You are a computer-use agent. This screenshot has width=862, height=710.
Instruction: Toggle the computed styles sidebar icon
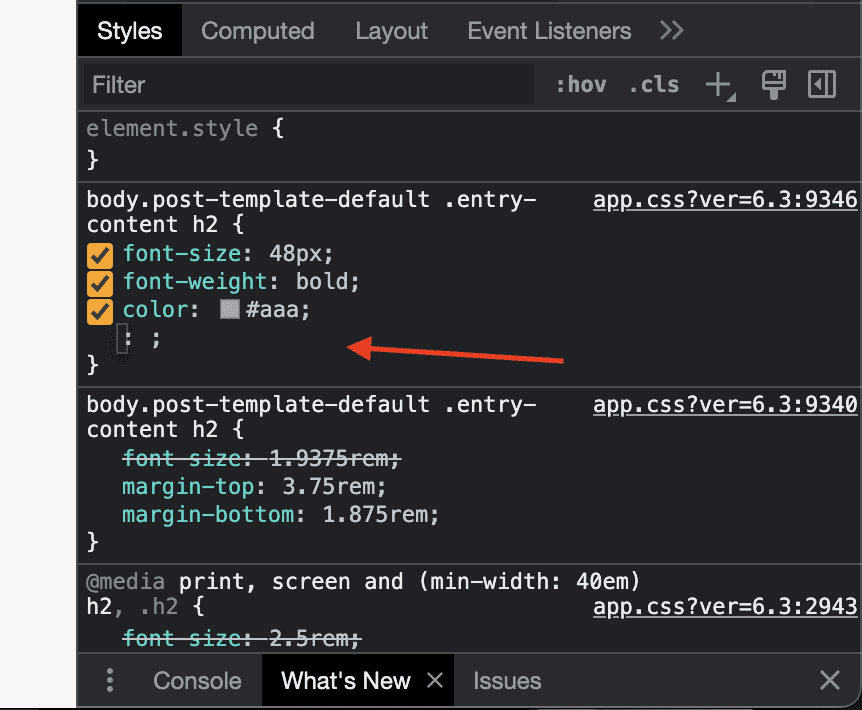[822, 85]
